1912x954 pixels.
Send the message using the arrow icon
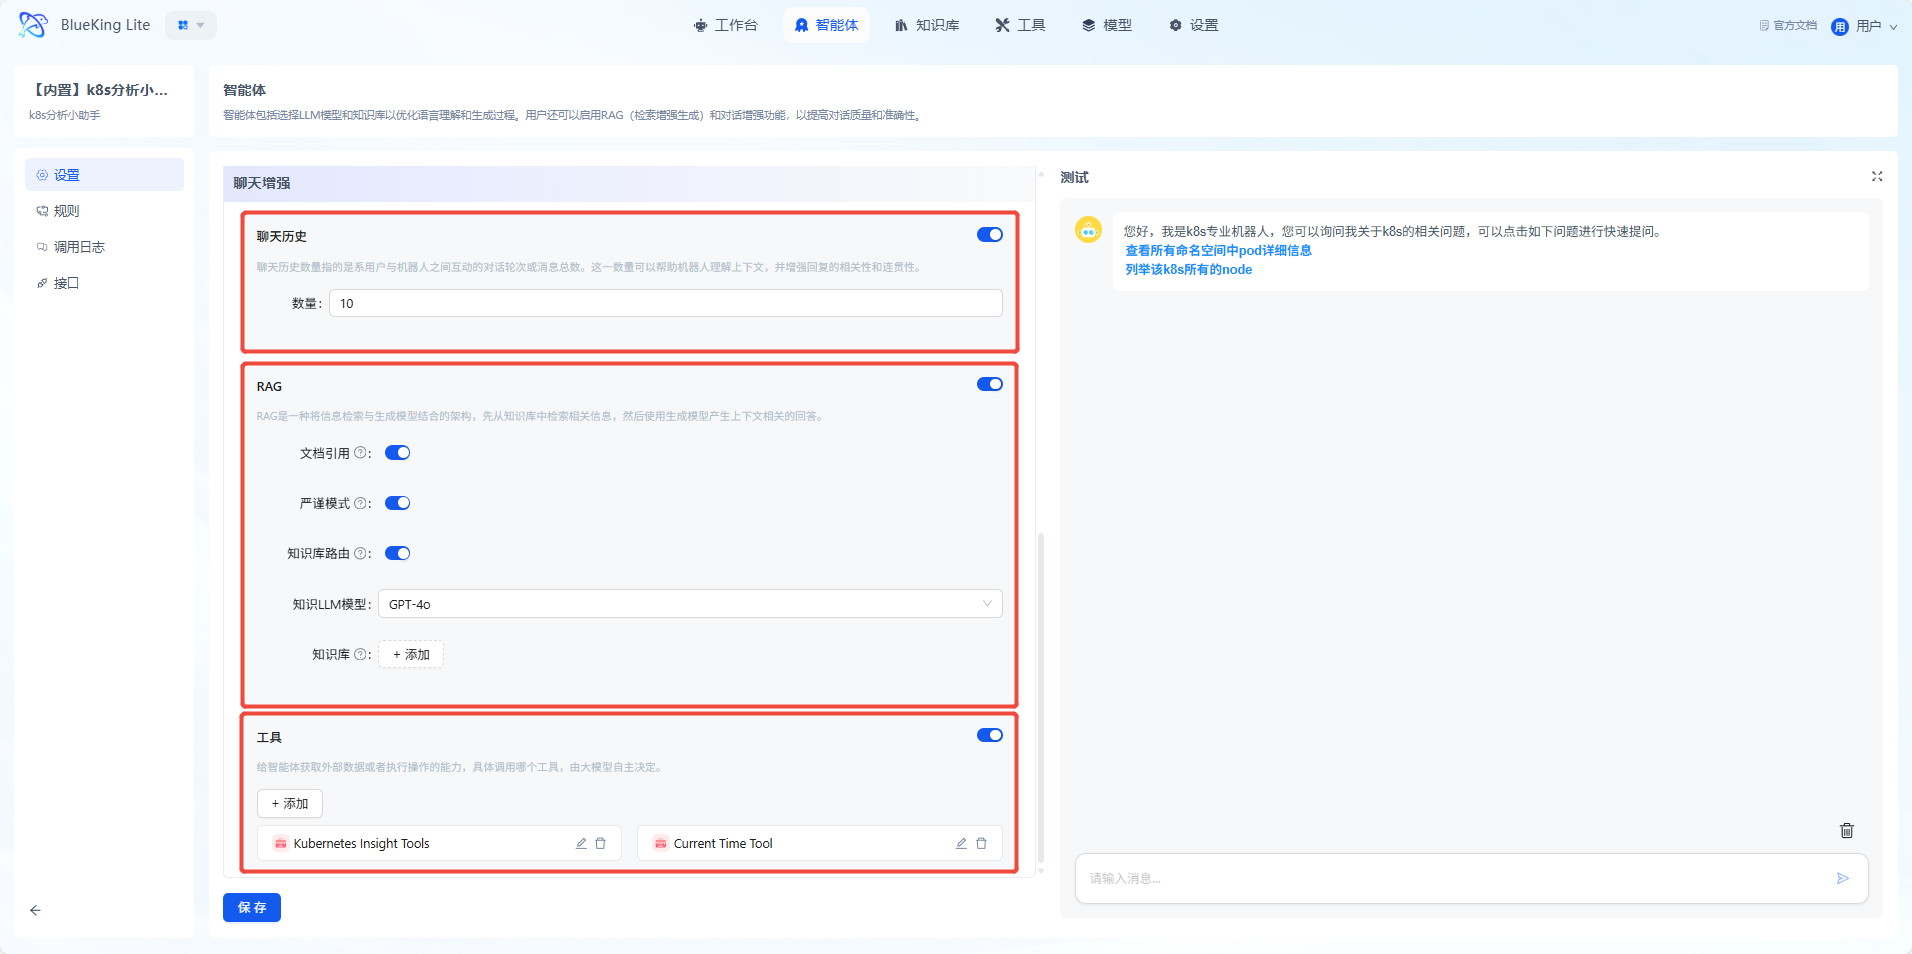[x=1842, y=879]
